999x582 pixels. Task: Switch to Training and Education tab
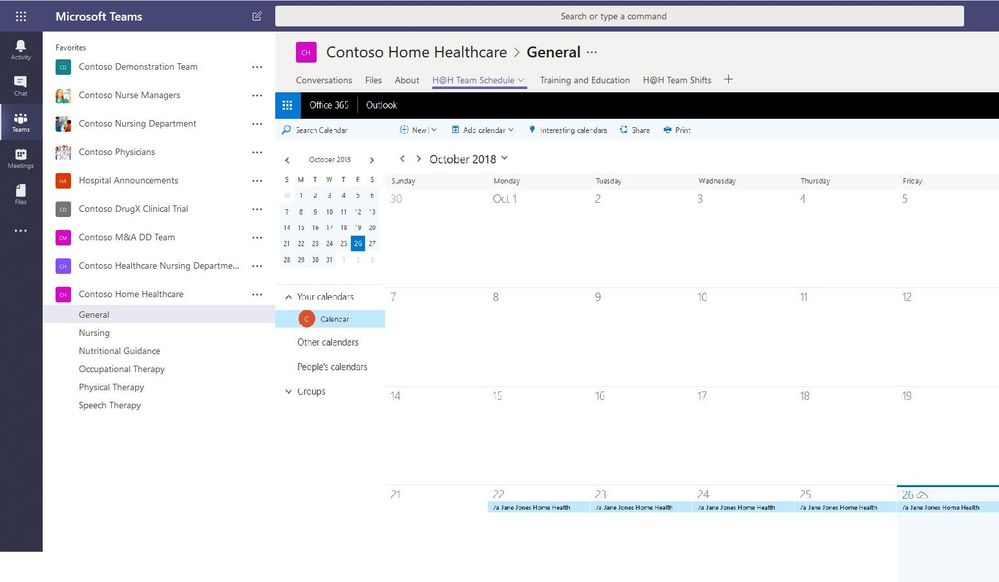584,80
